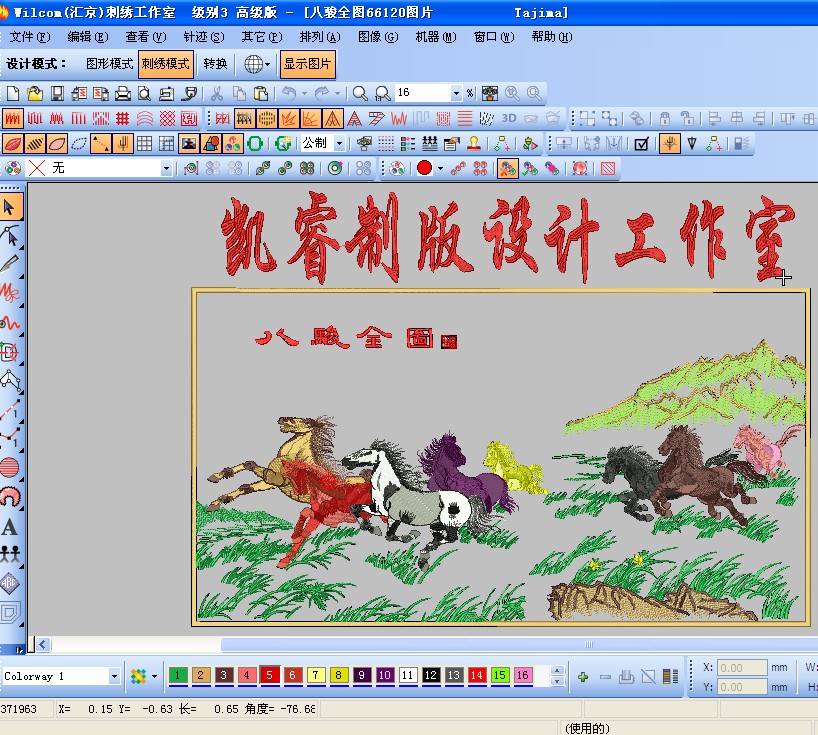This screenshot has width=818, height=735.
Task: Toggle 显示图片 show picture button
Action: pyautogui.click(x=308, y=64)
